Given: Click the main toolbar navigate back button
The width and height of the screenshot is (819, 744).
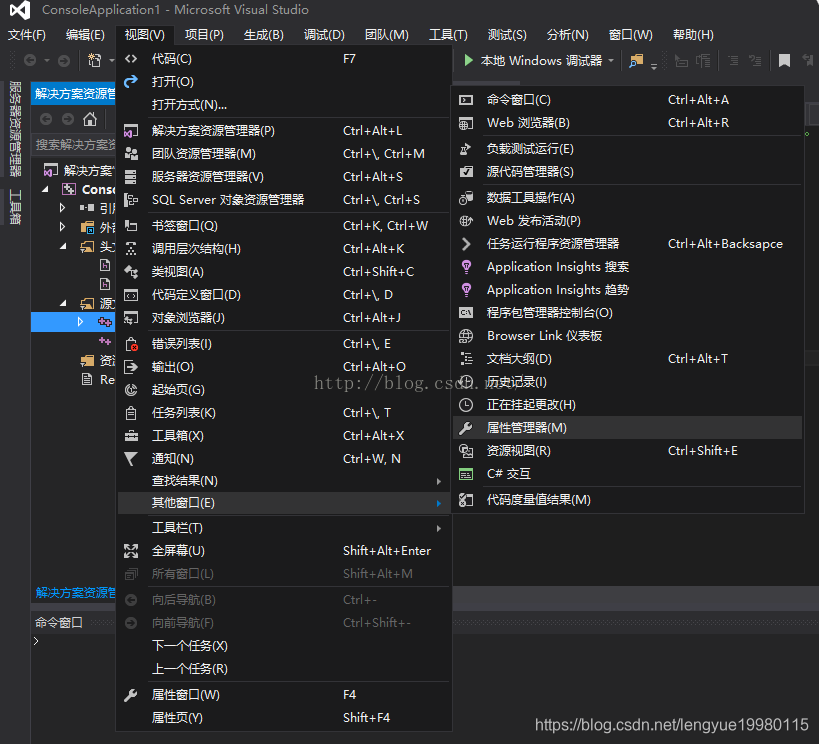Looking at the screenshot, I should click(30, 61).
